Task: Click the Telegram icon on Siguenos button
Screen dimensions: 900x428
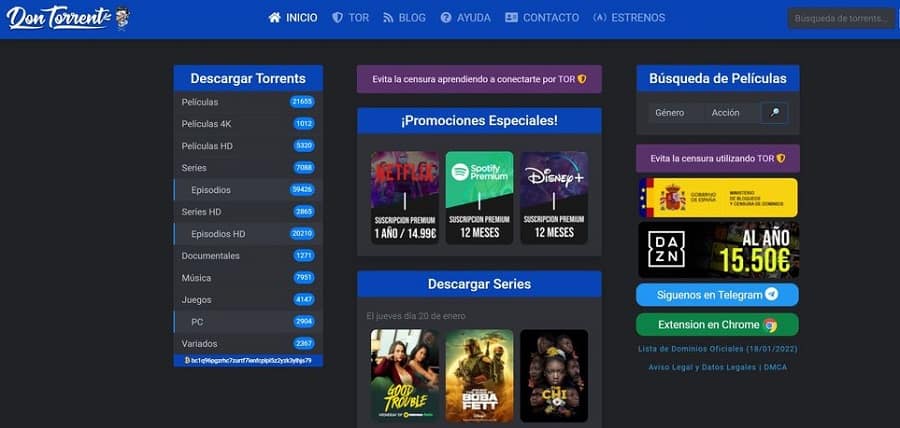Action: click(772, 295)
